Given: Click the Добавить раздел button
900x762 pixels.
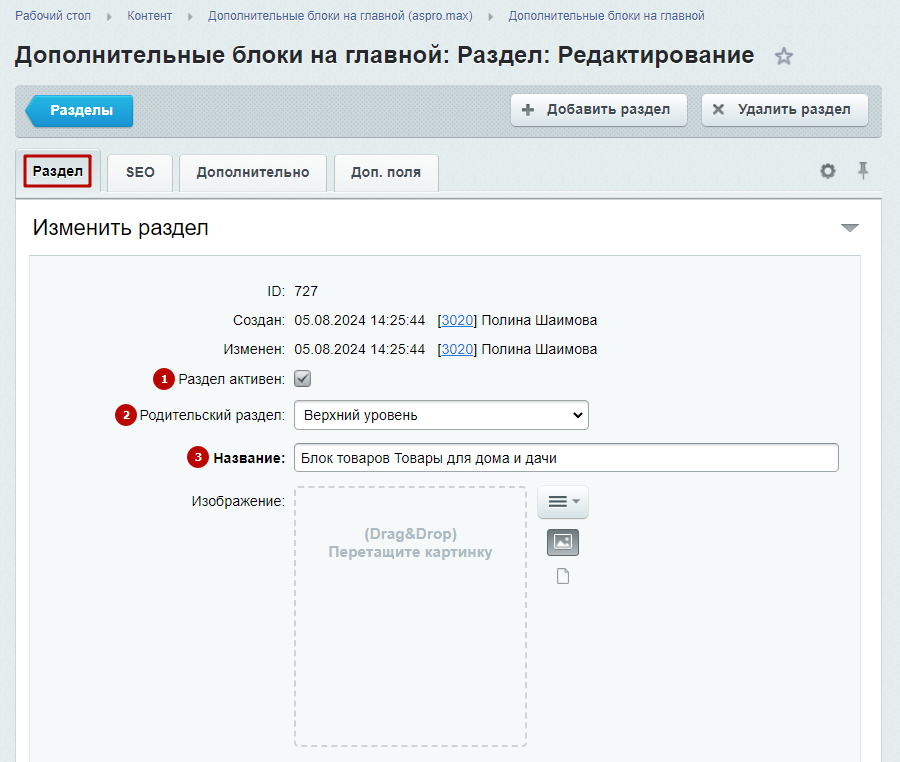Looking at the screenshot, I should pos(599,110).
